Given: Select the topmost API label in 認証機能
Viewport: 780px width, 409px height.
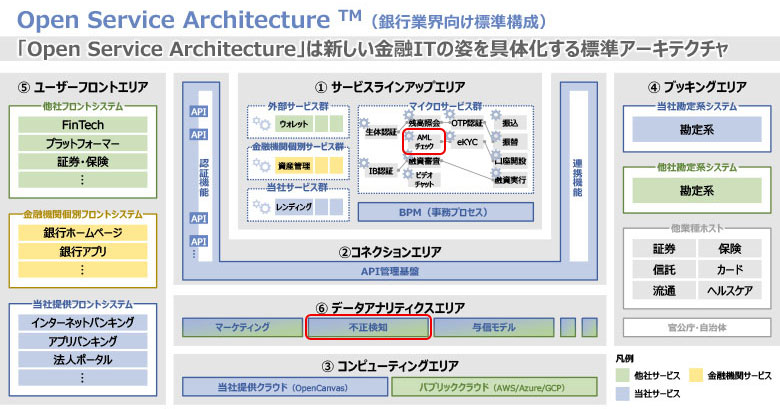Looking at the screenshot, I should click(x=198, y=112).
